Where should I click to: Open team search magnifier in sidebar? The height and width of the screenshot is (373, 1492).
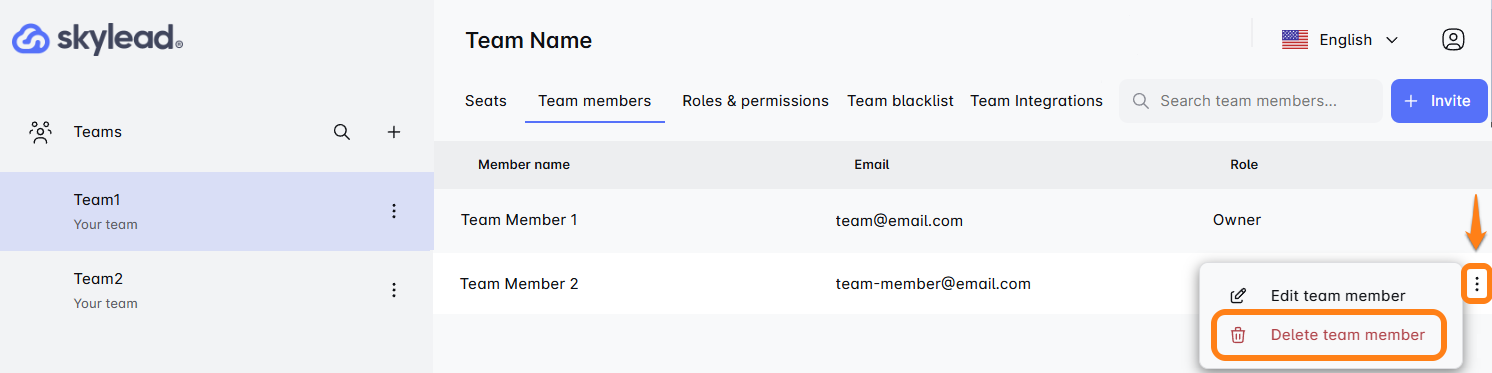tap(342, 132)
